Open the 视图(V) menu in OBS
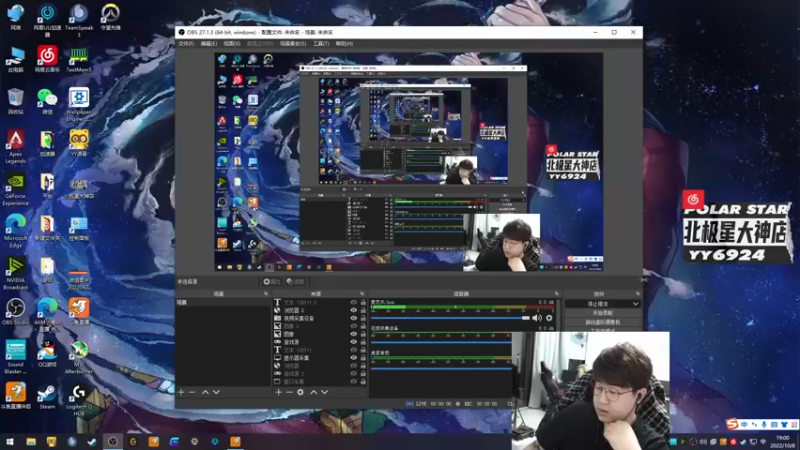This screenshot has width=800, height=450. tap(232, 44)
